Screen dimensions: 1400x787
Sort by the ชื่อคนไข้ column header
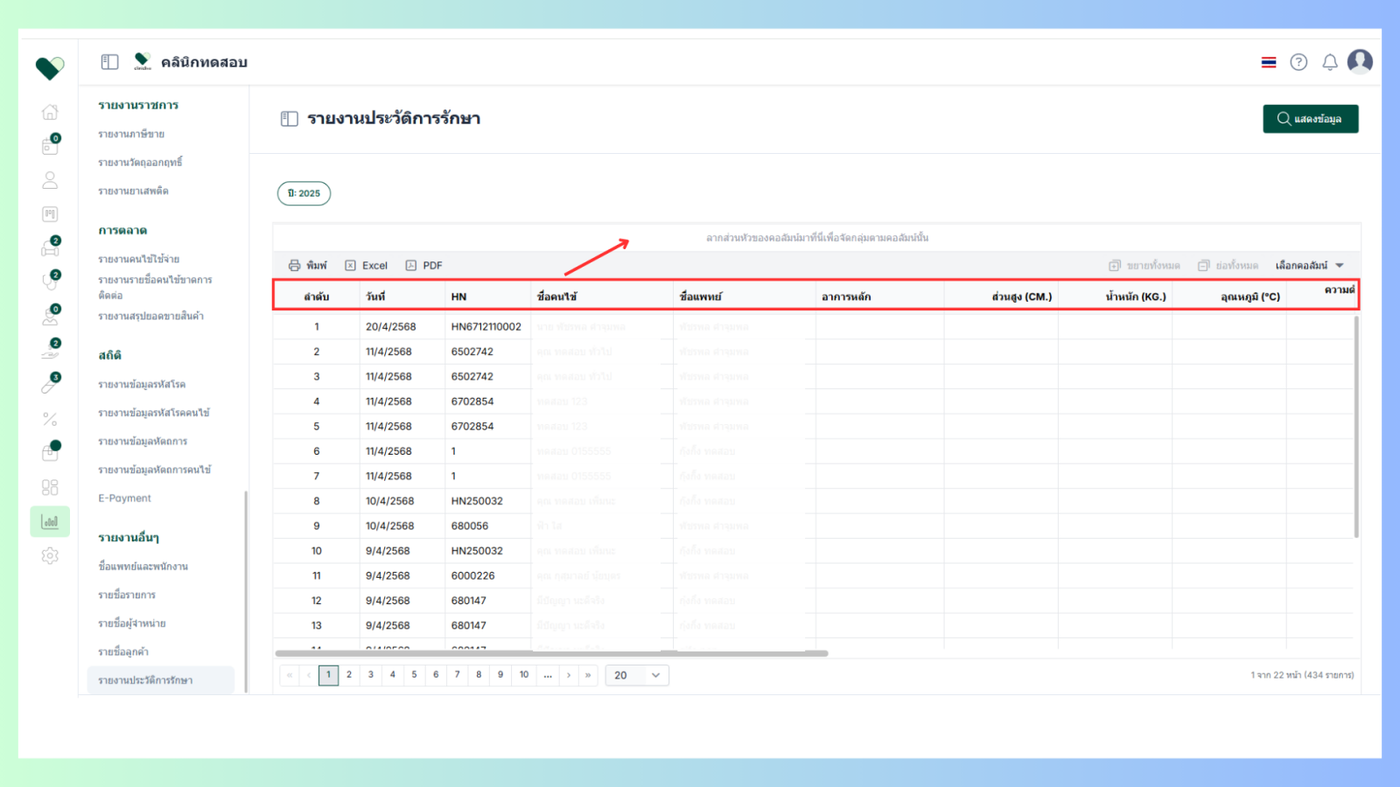tap(602, 297)
